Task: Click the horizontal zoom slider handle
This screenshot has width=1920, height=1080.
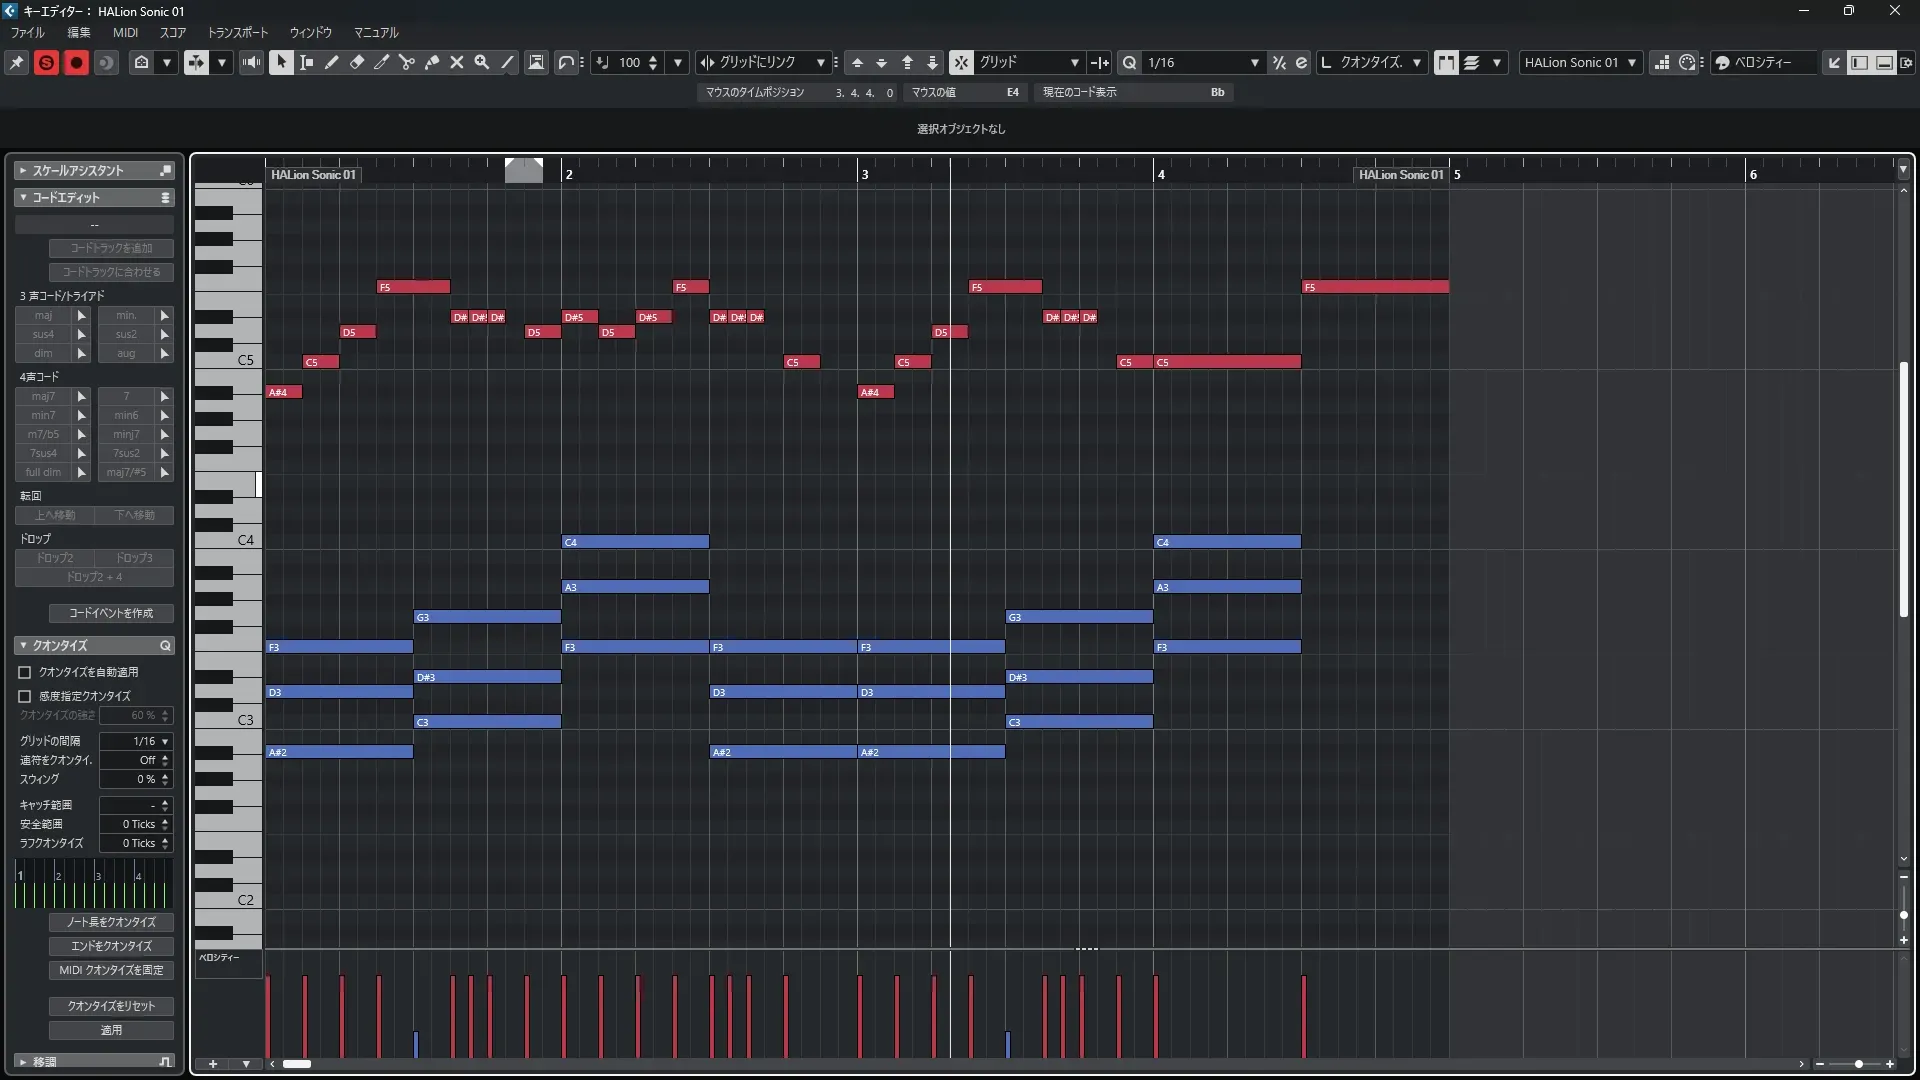Action: coord(1858,1064)
